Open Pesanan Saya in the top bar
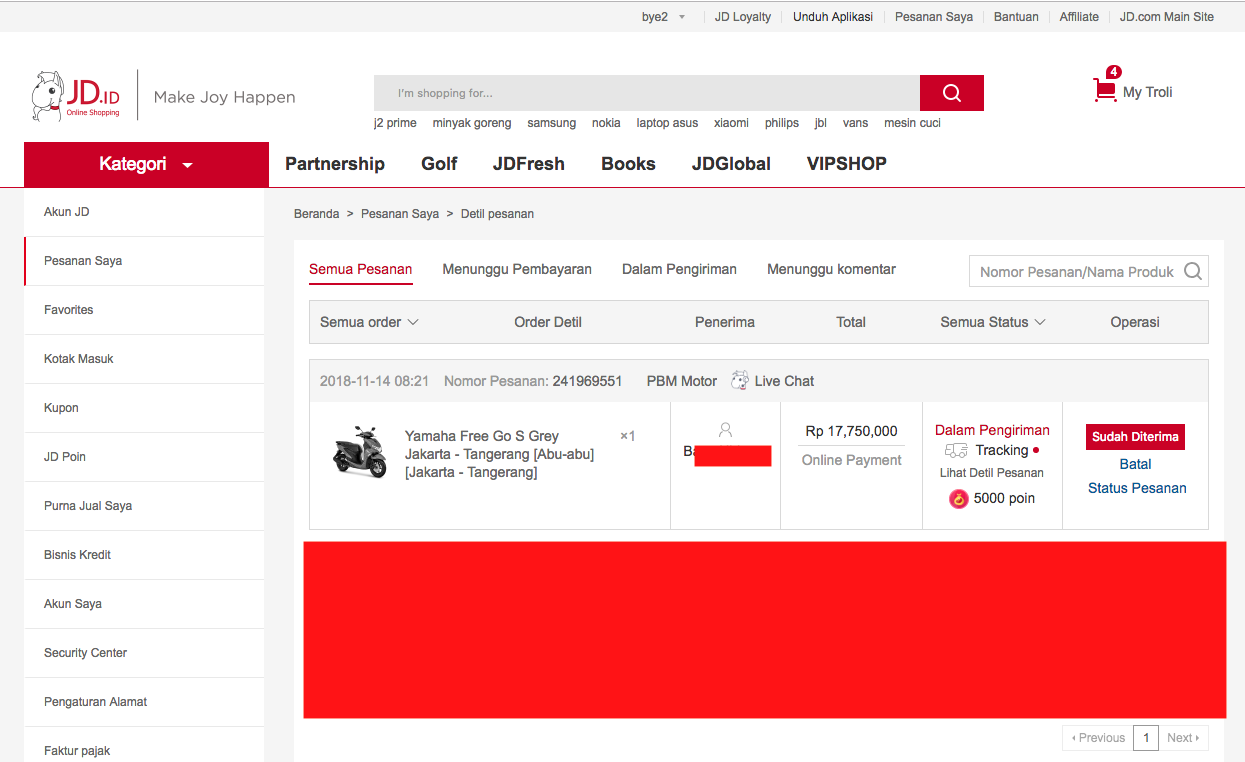This screenshot has height=762, width=1245. (x=934, y=17)
